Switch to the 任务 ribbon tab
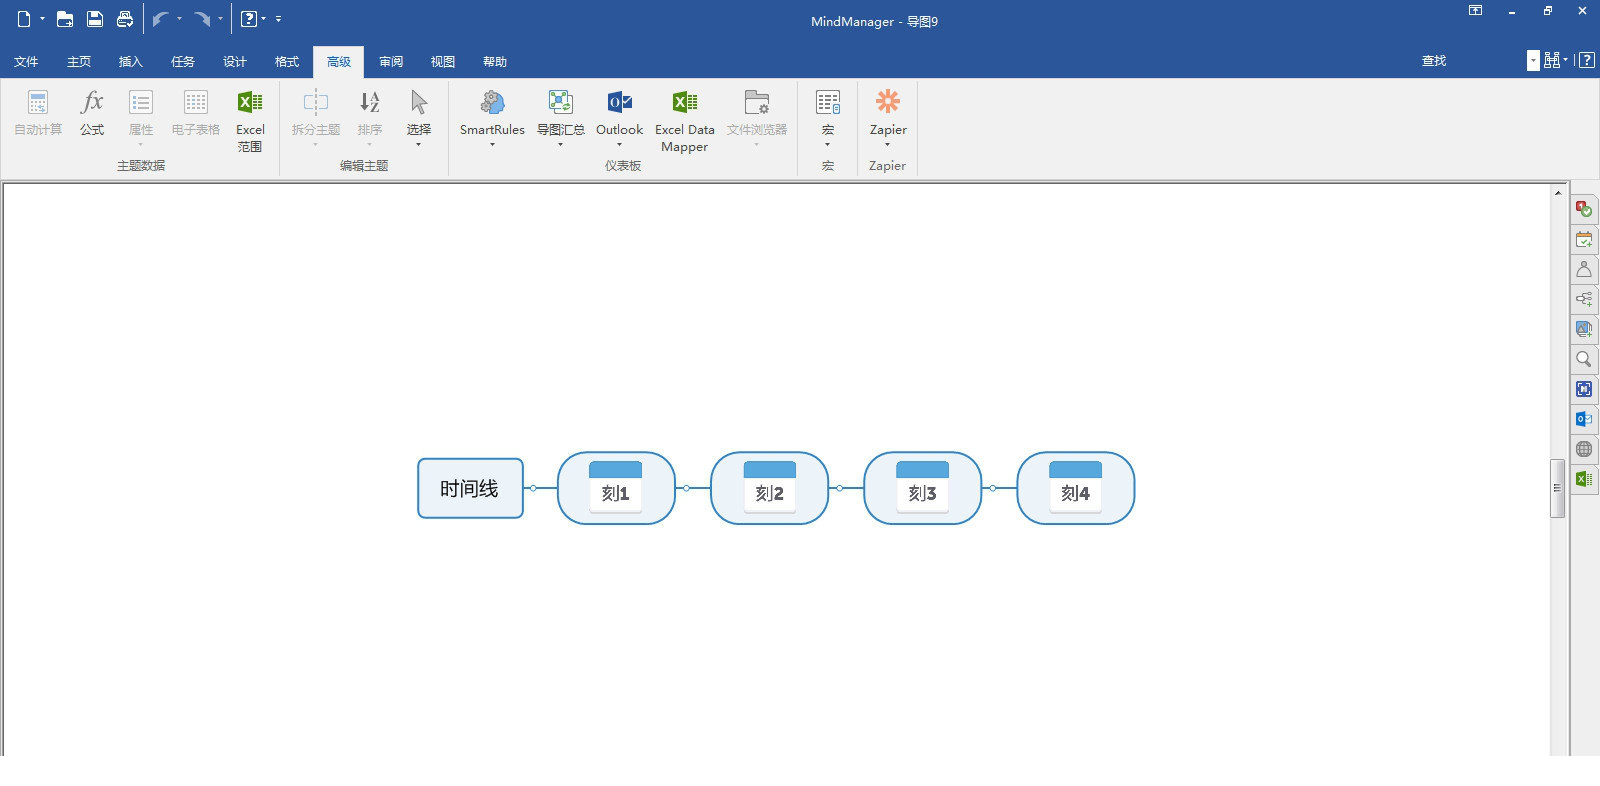The width and height of the screenshot is (1600, 786). pos(183,62)
